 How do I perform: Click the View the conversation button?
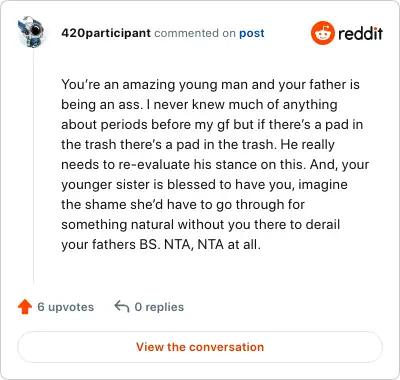(200, 347)
